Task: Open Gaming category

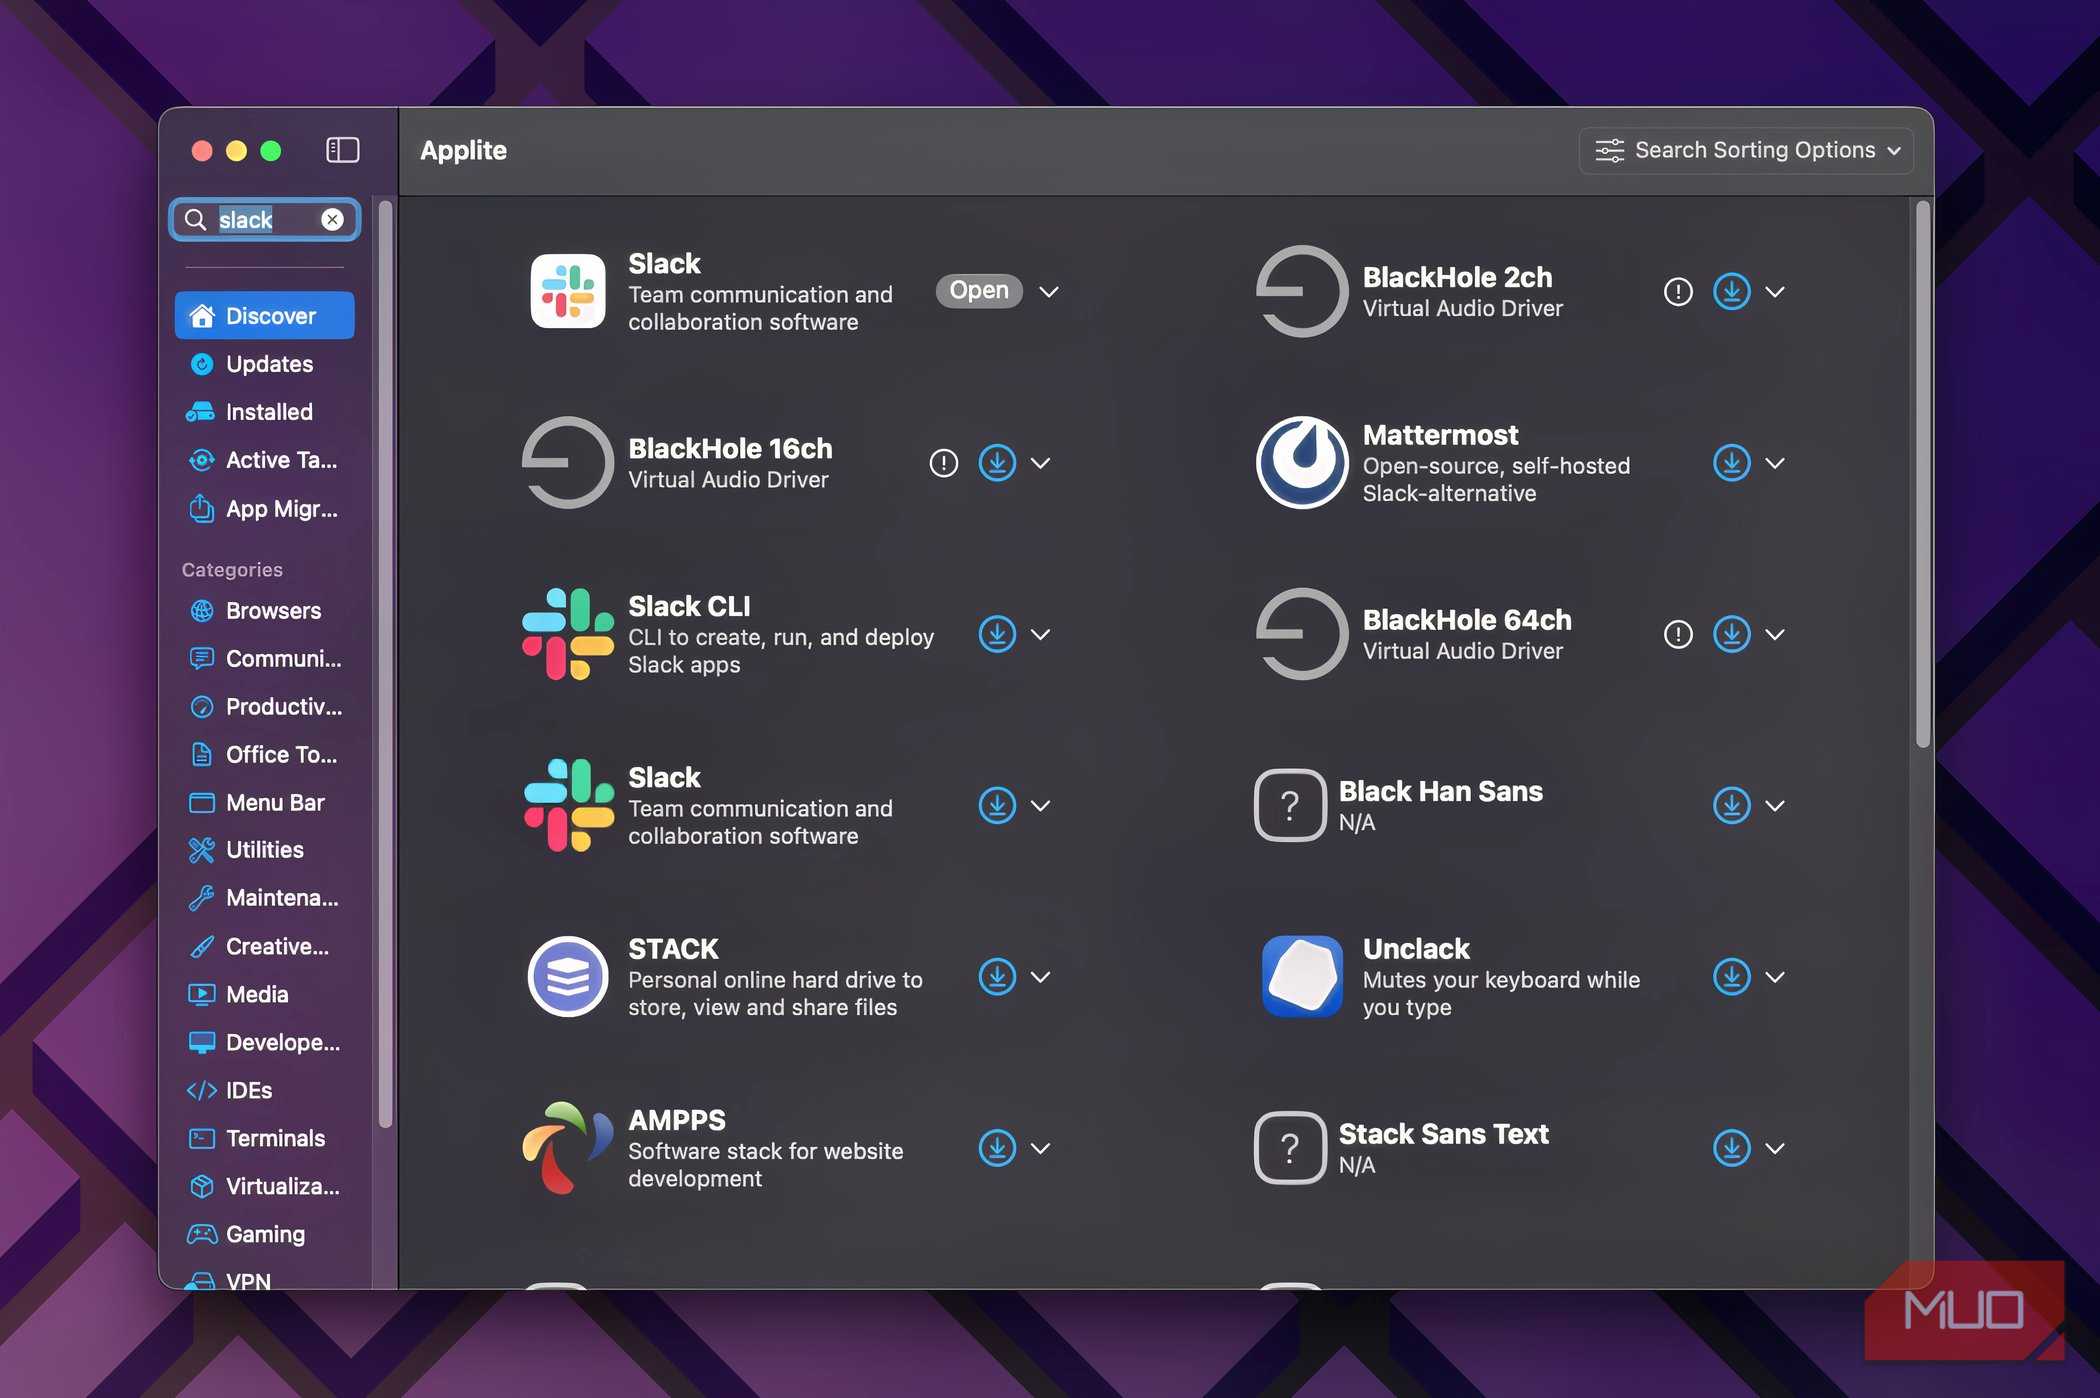Action: coord(265,1234)
